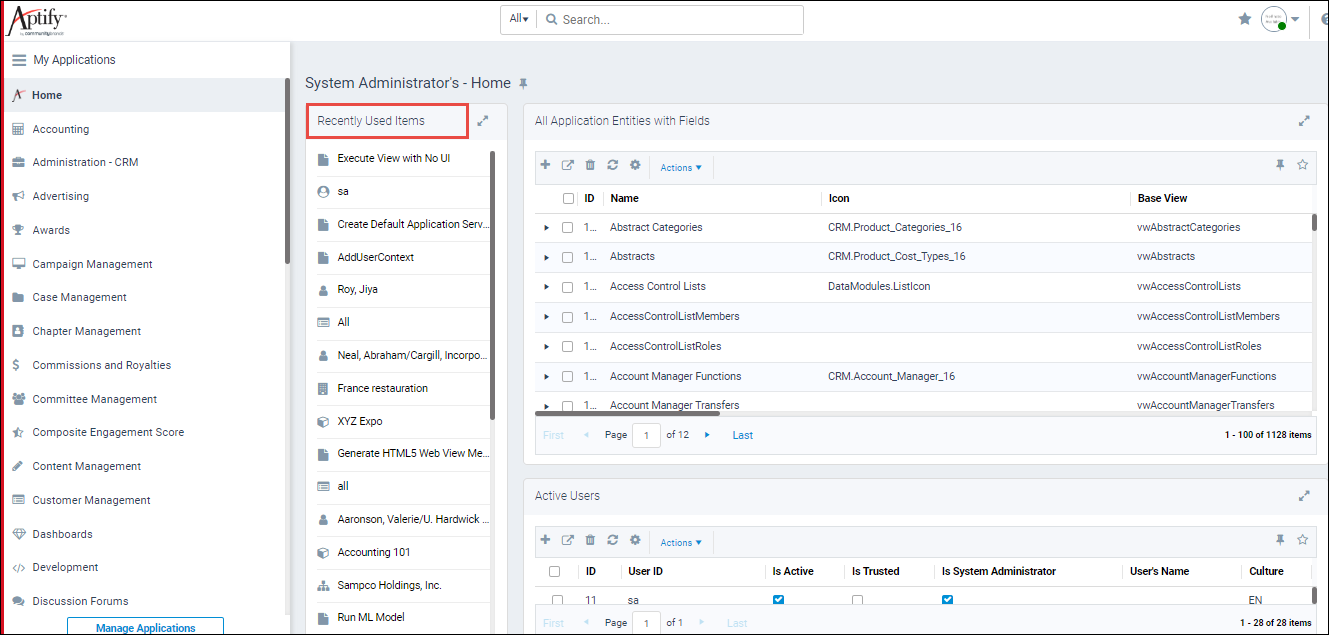Go to Last page of entities grid
Screen dimensions: 1329x635
click(742, 434)
